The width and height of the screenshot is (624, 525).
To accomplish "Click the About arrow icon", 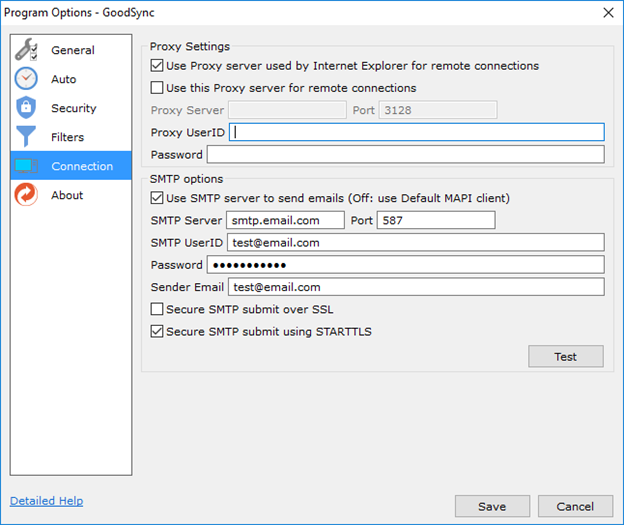I will coord(27,195).
